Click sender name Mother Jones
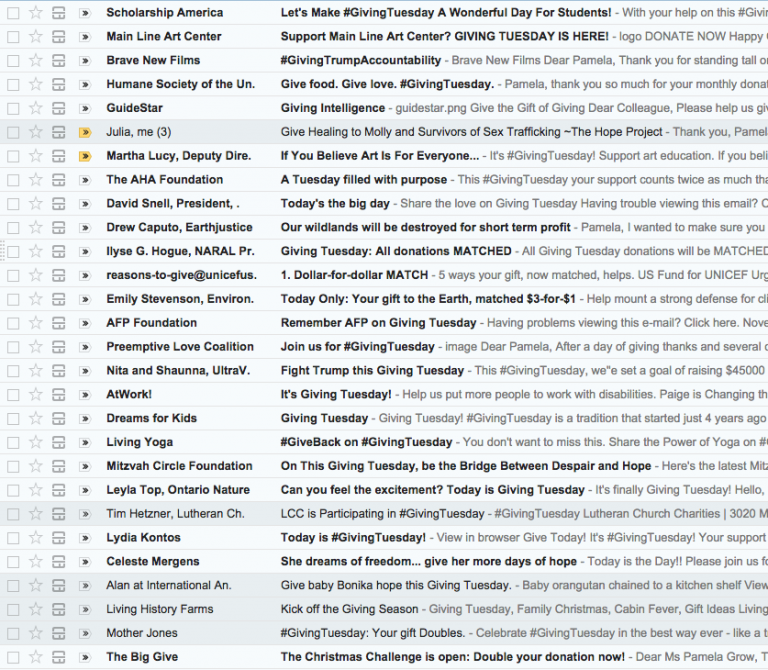Screen dimensions: 768x670 point(142,633)
